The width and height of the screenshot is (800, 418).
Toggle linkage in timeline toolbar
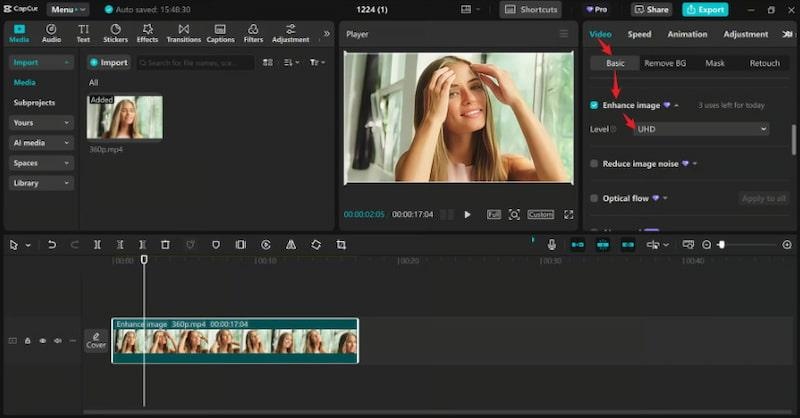pos(628,245)
